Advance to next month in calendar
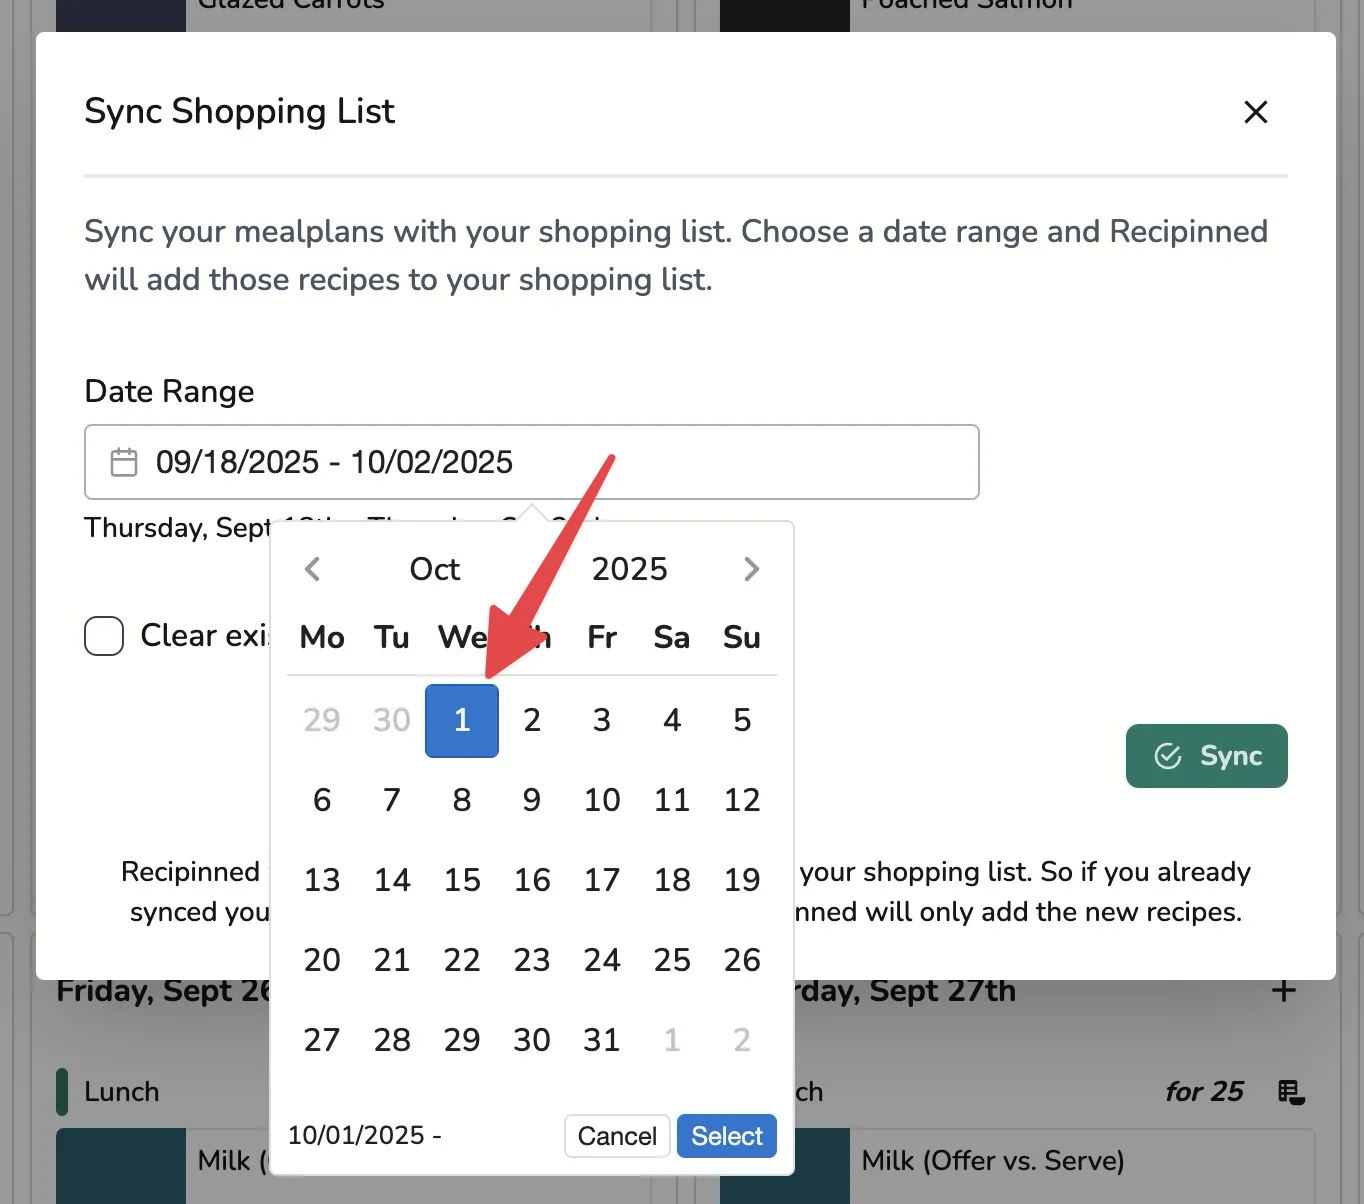Image resolution: width=1364 pixels, height=1204 pixels. pyautogui.click(x=751, y=569)
